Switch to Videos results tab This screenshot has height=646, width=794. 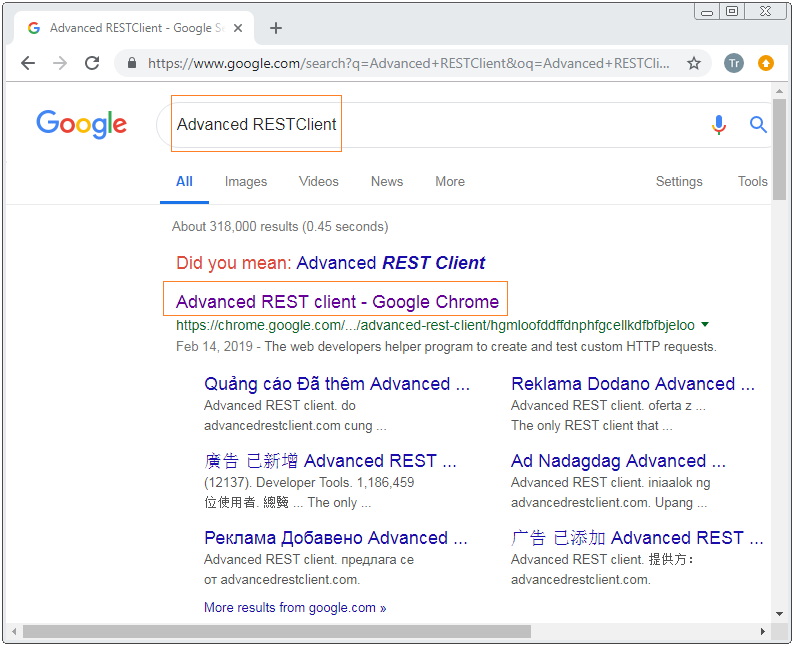point(319,182)
